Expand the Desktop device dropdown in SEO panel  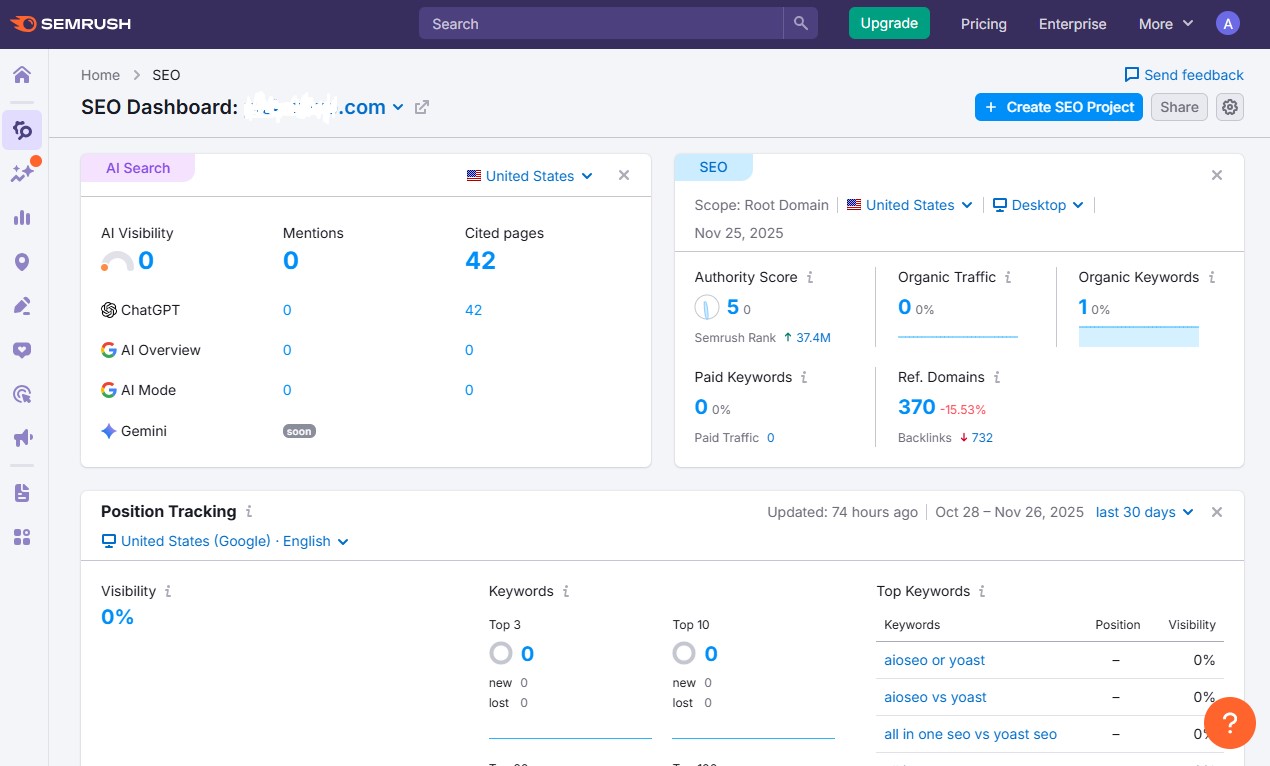pyautogui.click(x=1039, y=205)
